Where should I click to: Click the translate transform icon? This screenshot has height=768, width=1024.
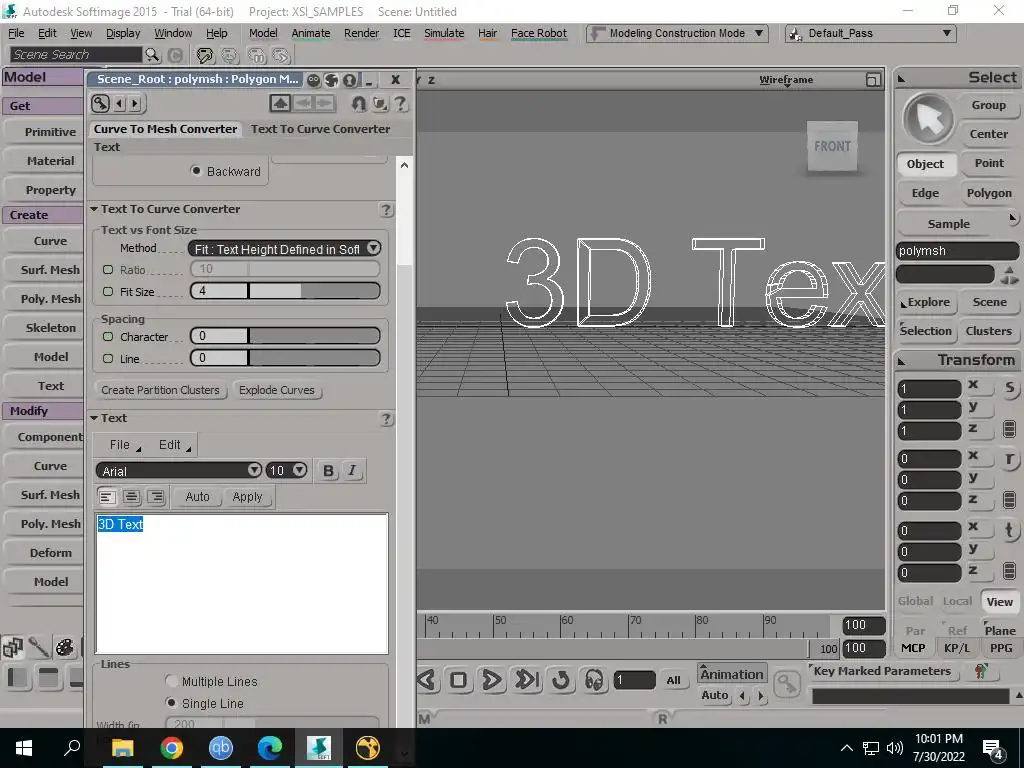click(1010, 530)
